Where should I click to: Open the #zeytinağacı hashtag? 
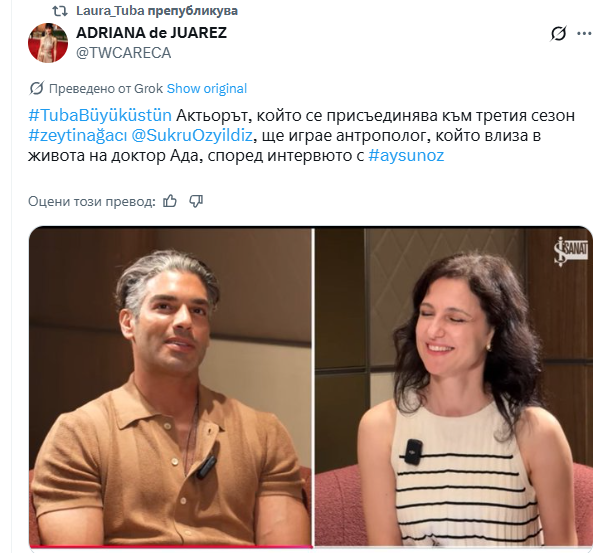tap(78, 135)
